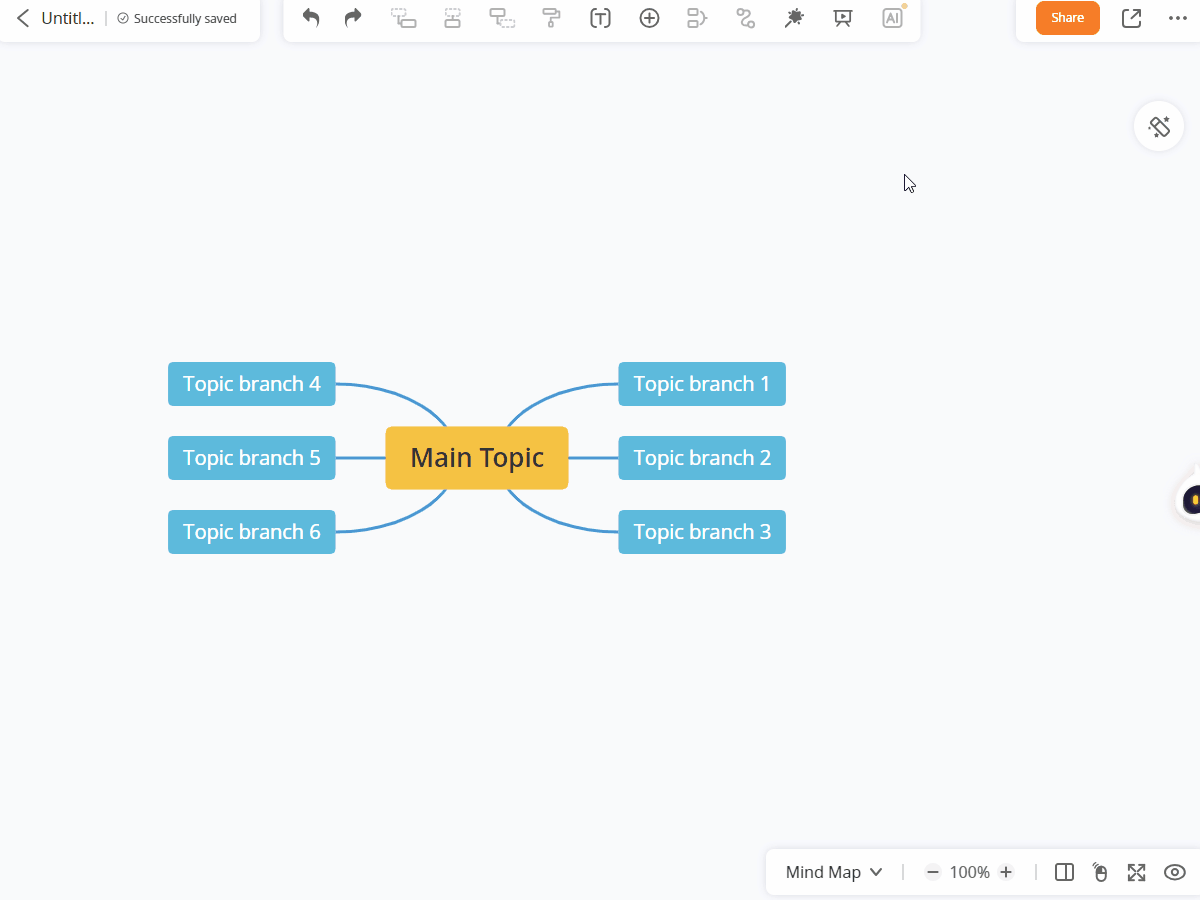Click the Share button
This screenshot has height=900, width=1200.
[1067, 18]
